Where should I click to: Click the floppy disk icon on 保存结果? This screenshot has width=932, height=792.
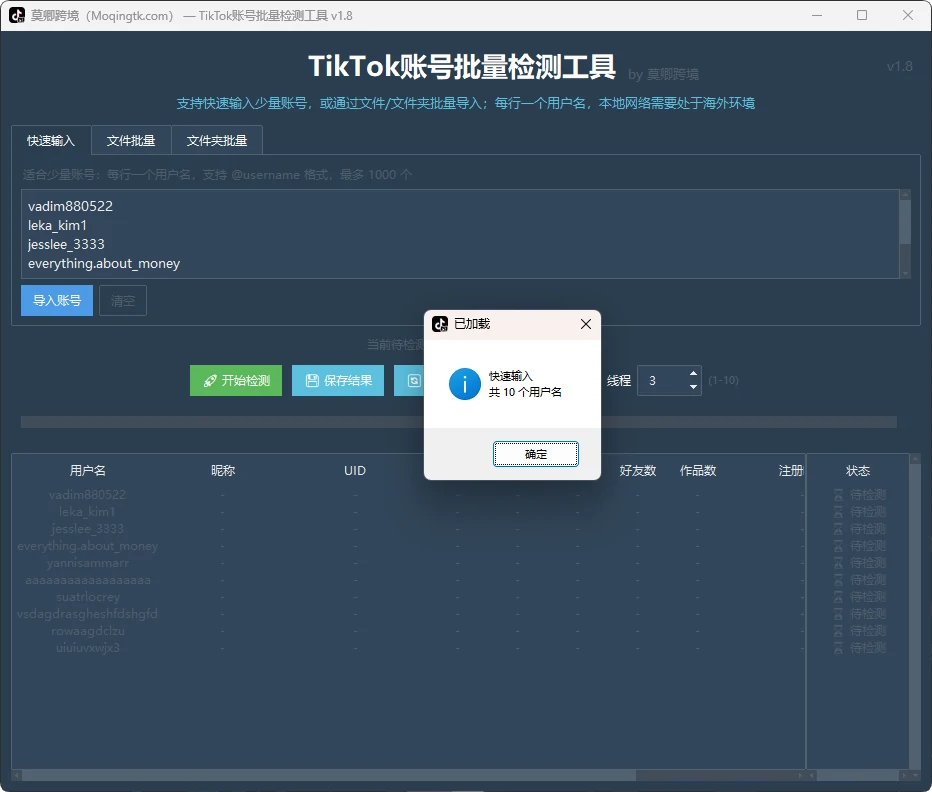point(312,381)
